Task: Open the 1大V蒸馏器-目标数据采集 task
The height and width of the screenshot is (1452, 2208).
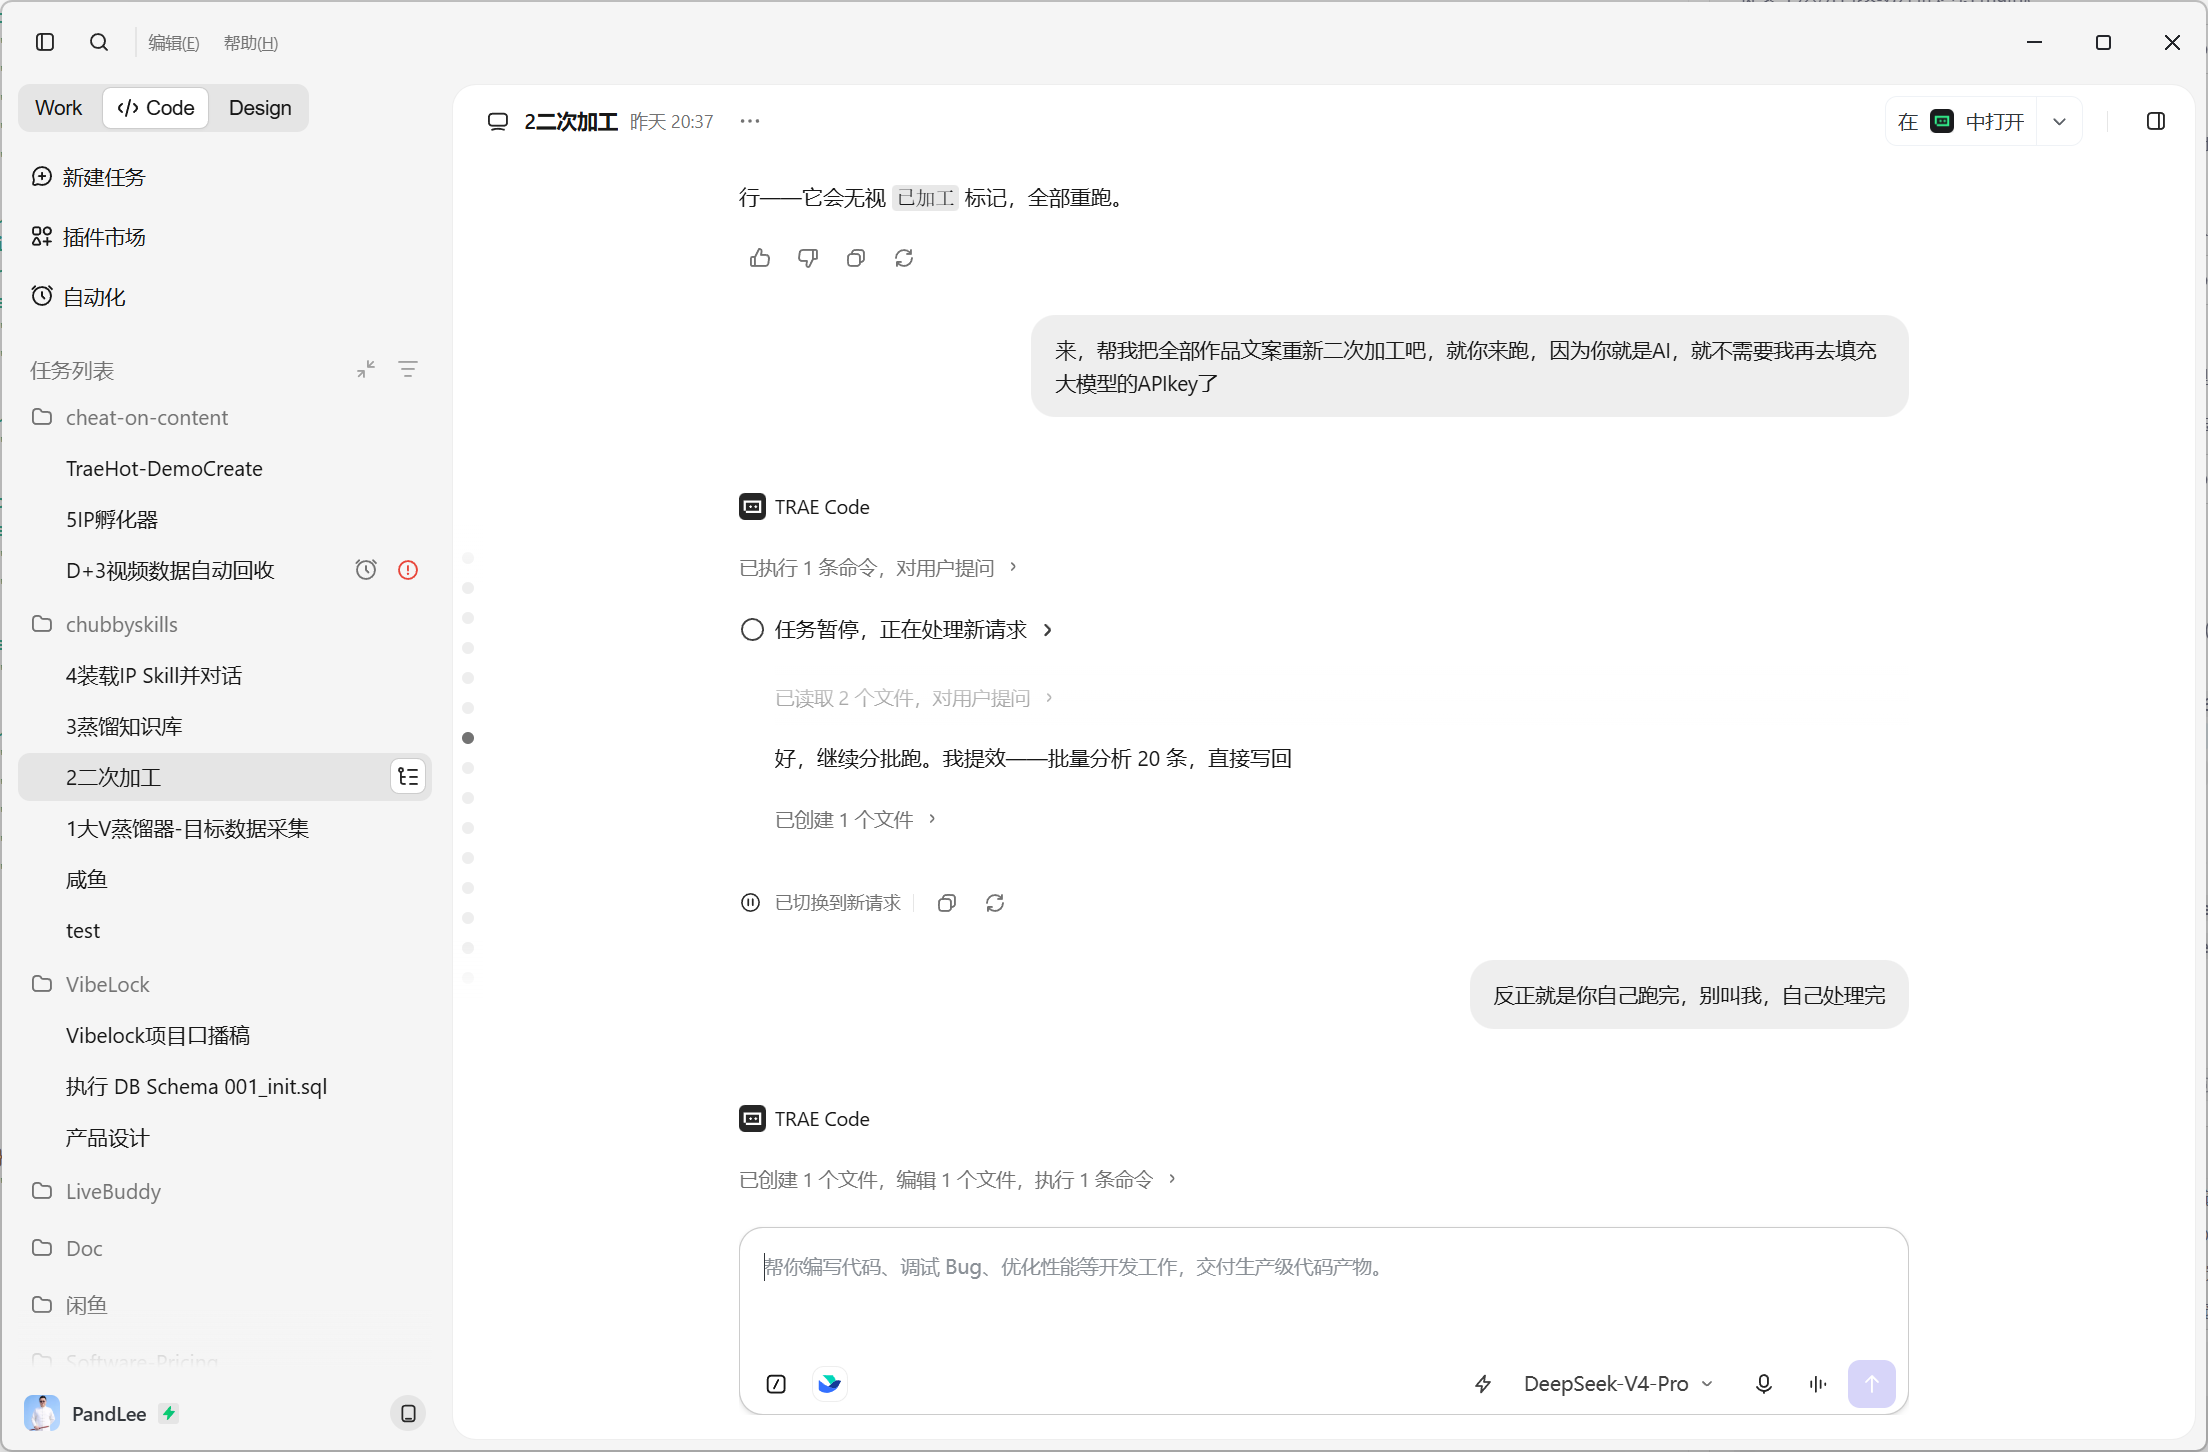Action: click(x=225, y=829)
